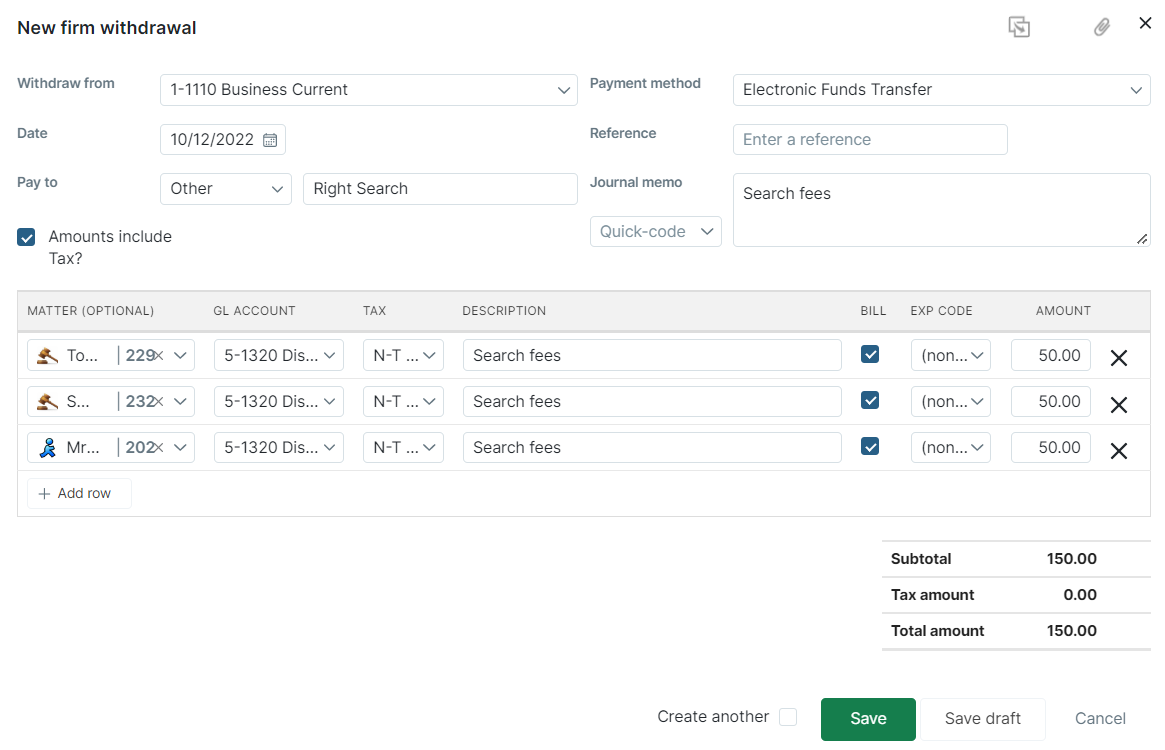Click the journal memo resize handle
Screen dimensions: 1165x750
[1142, 239]
